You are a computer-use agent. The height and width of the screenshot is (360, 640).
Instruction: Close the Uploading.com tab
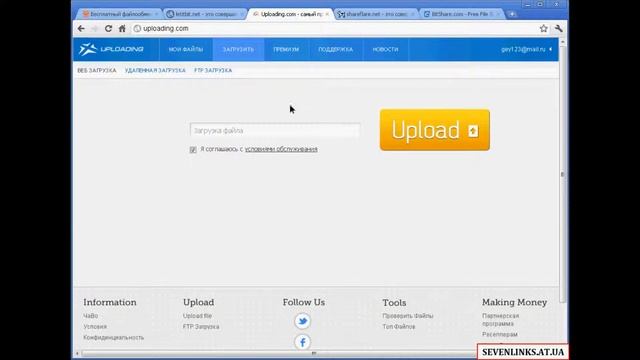[x=327, y=14]
